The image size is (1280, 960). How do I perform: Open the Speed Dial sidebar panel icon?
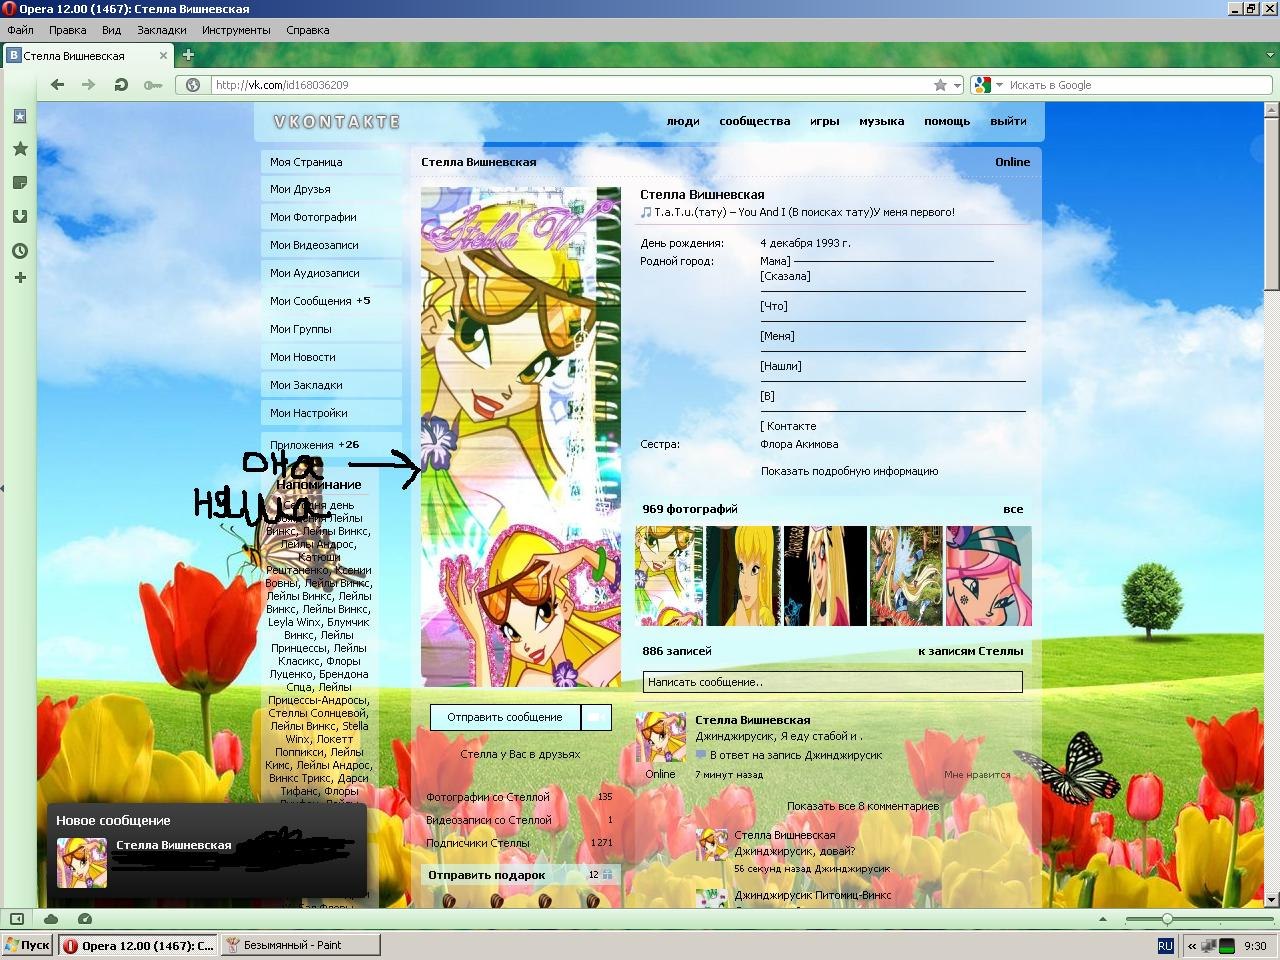(x=19, y=116)
